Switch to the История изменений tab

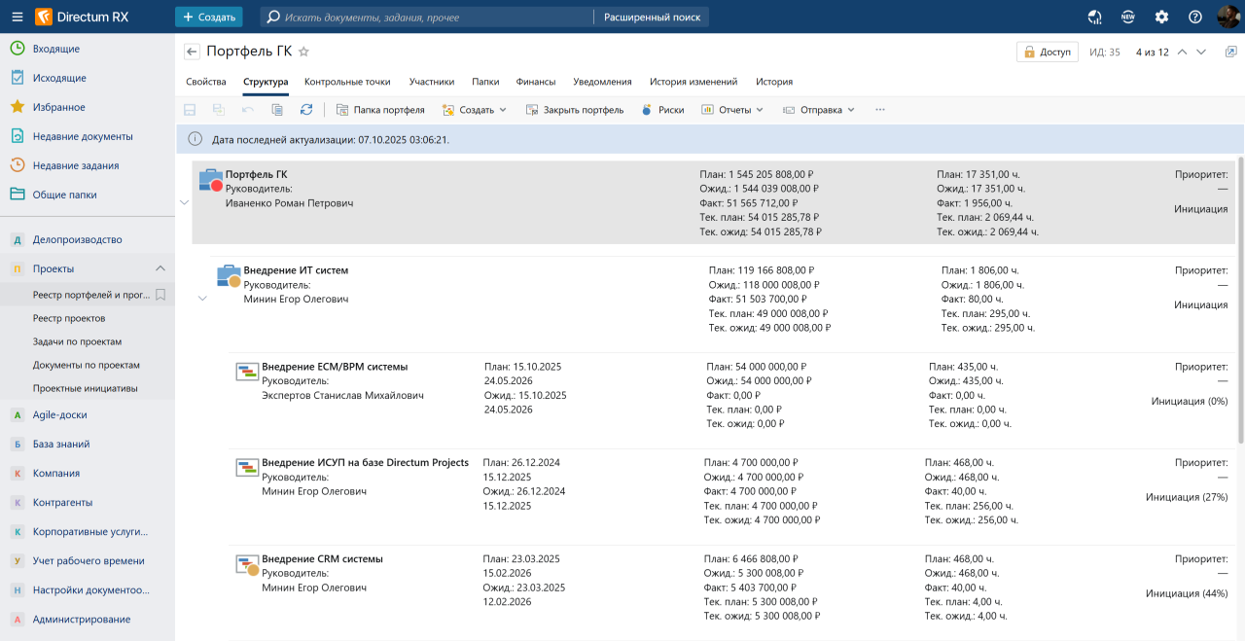tap(693, 82)
